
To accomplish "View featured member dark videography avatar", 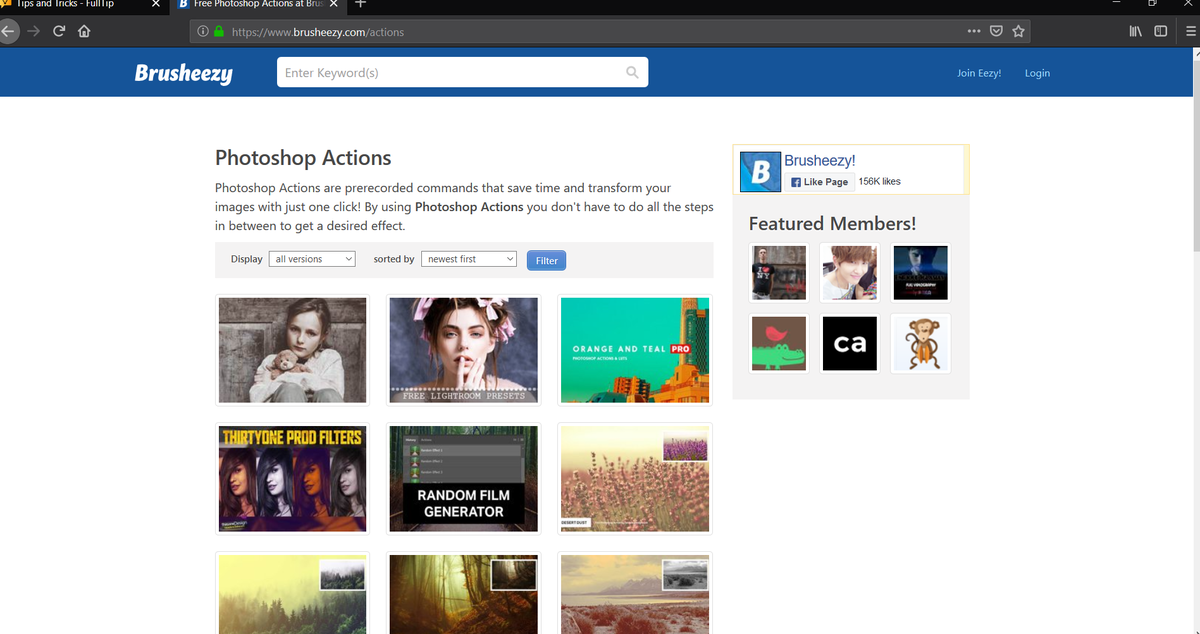I will click(x=920, y=273).
